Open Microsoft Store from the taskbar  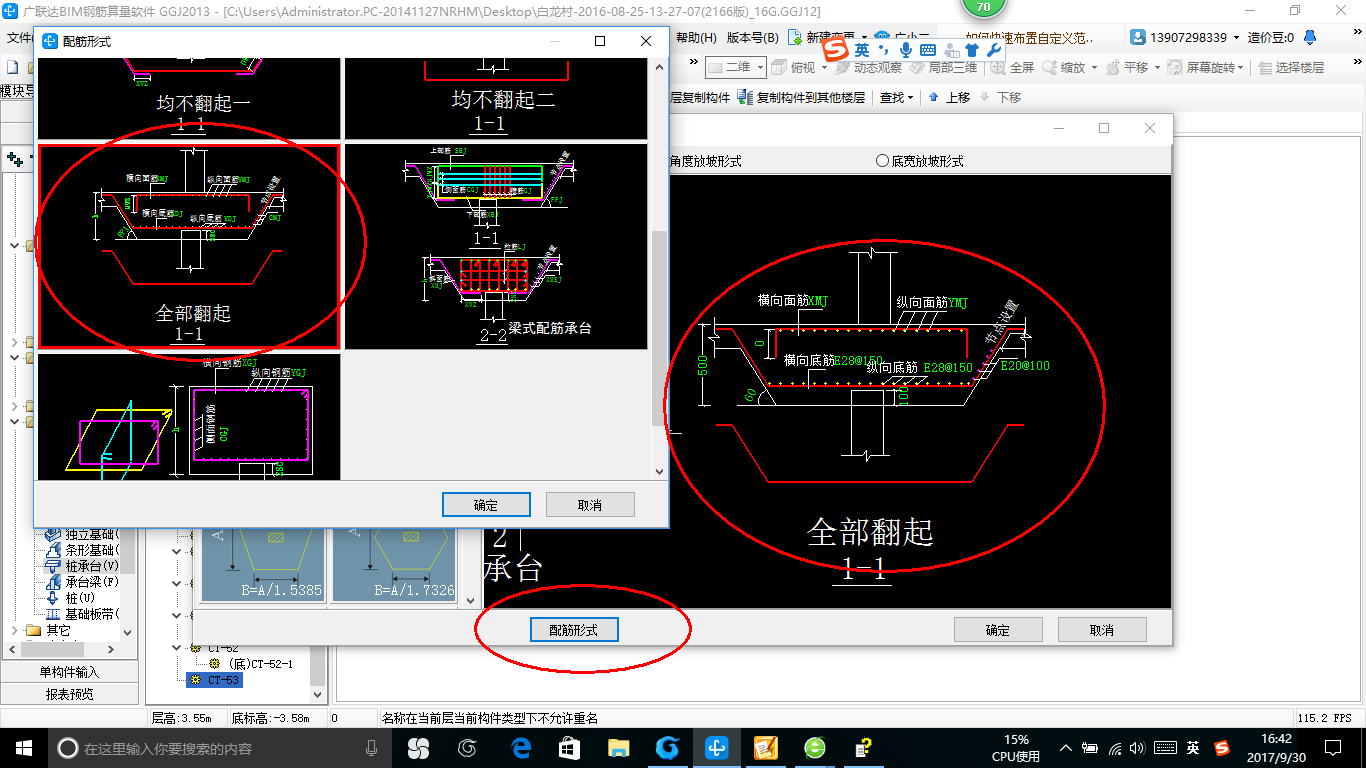coord(569,747)
